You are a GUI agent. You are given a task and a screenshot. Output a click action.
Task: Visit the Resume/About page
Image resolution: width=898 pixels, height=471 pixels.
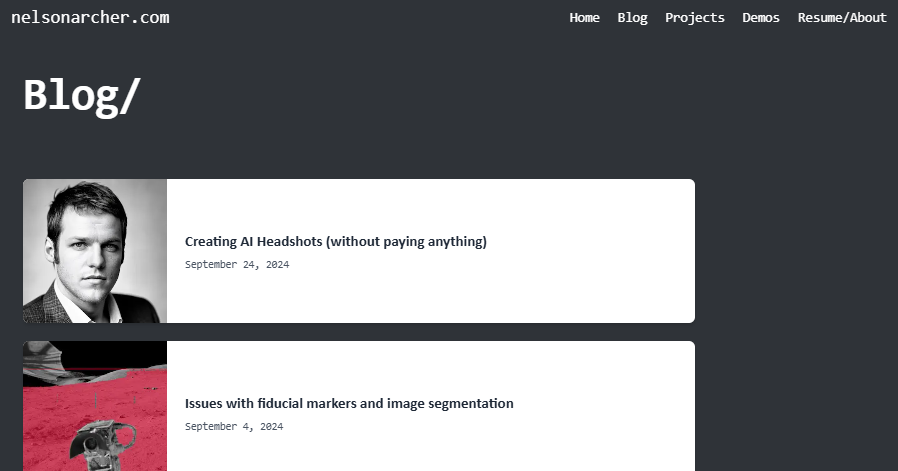(841, 17)
